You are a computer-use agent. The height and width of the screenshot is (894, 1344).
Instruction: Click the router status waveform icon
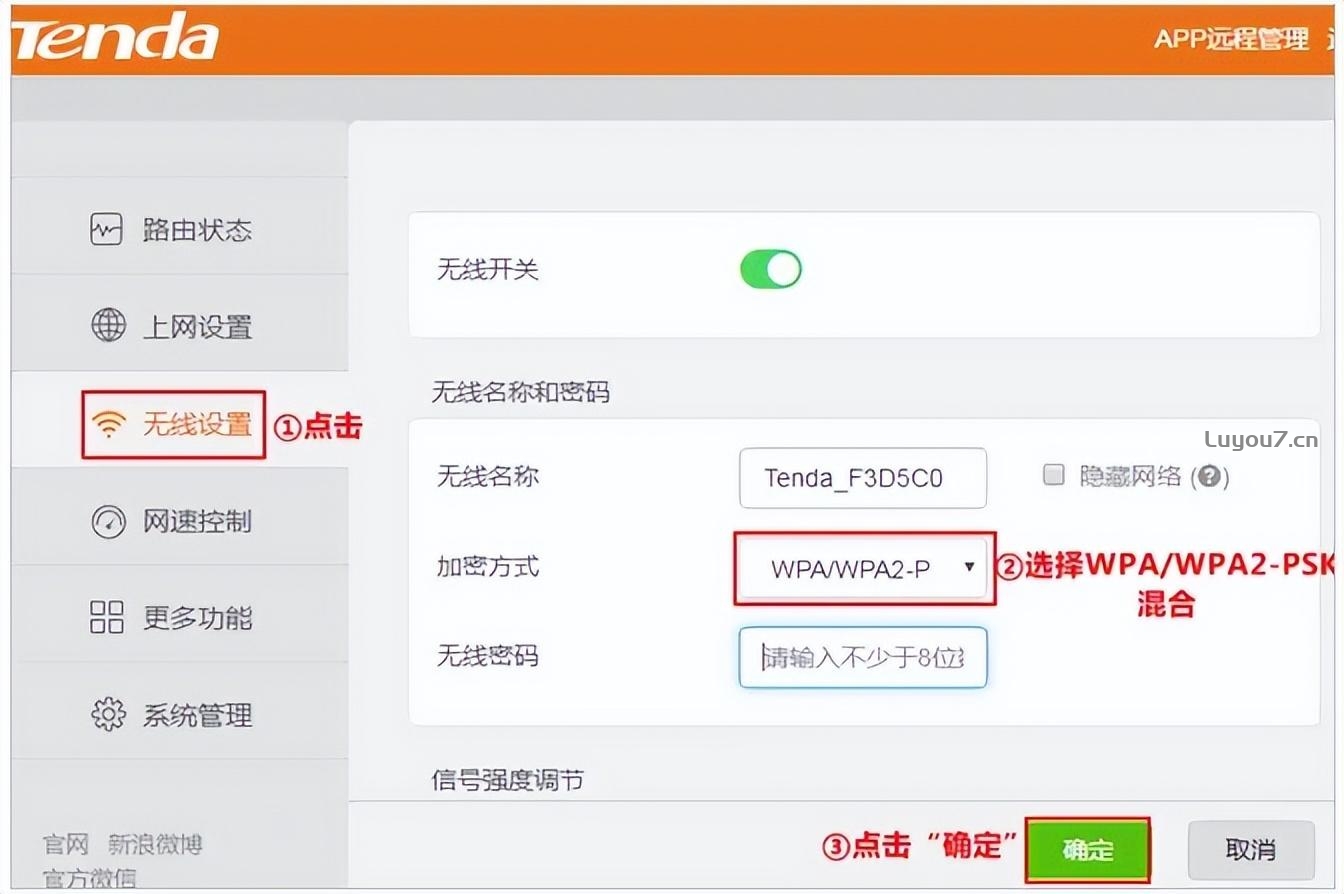(107, 229)
